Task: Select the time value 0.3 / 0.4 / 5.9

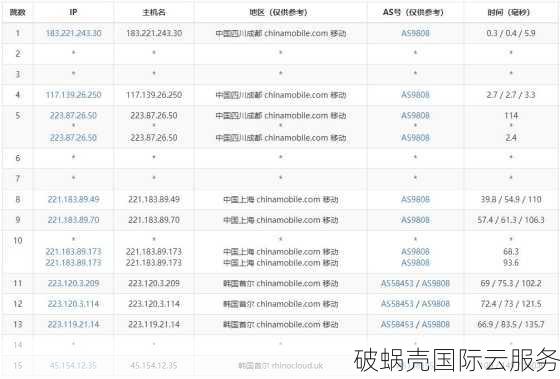Action: click(x=511, y=33)
